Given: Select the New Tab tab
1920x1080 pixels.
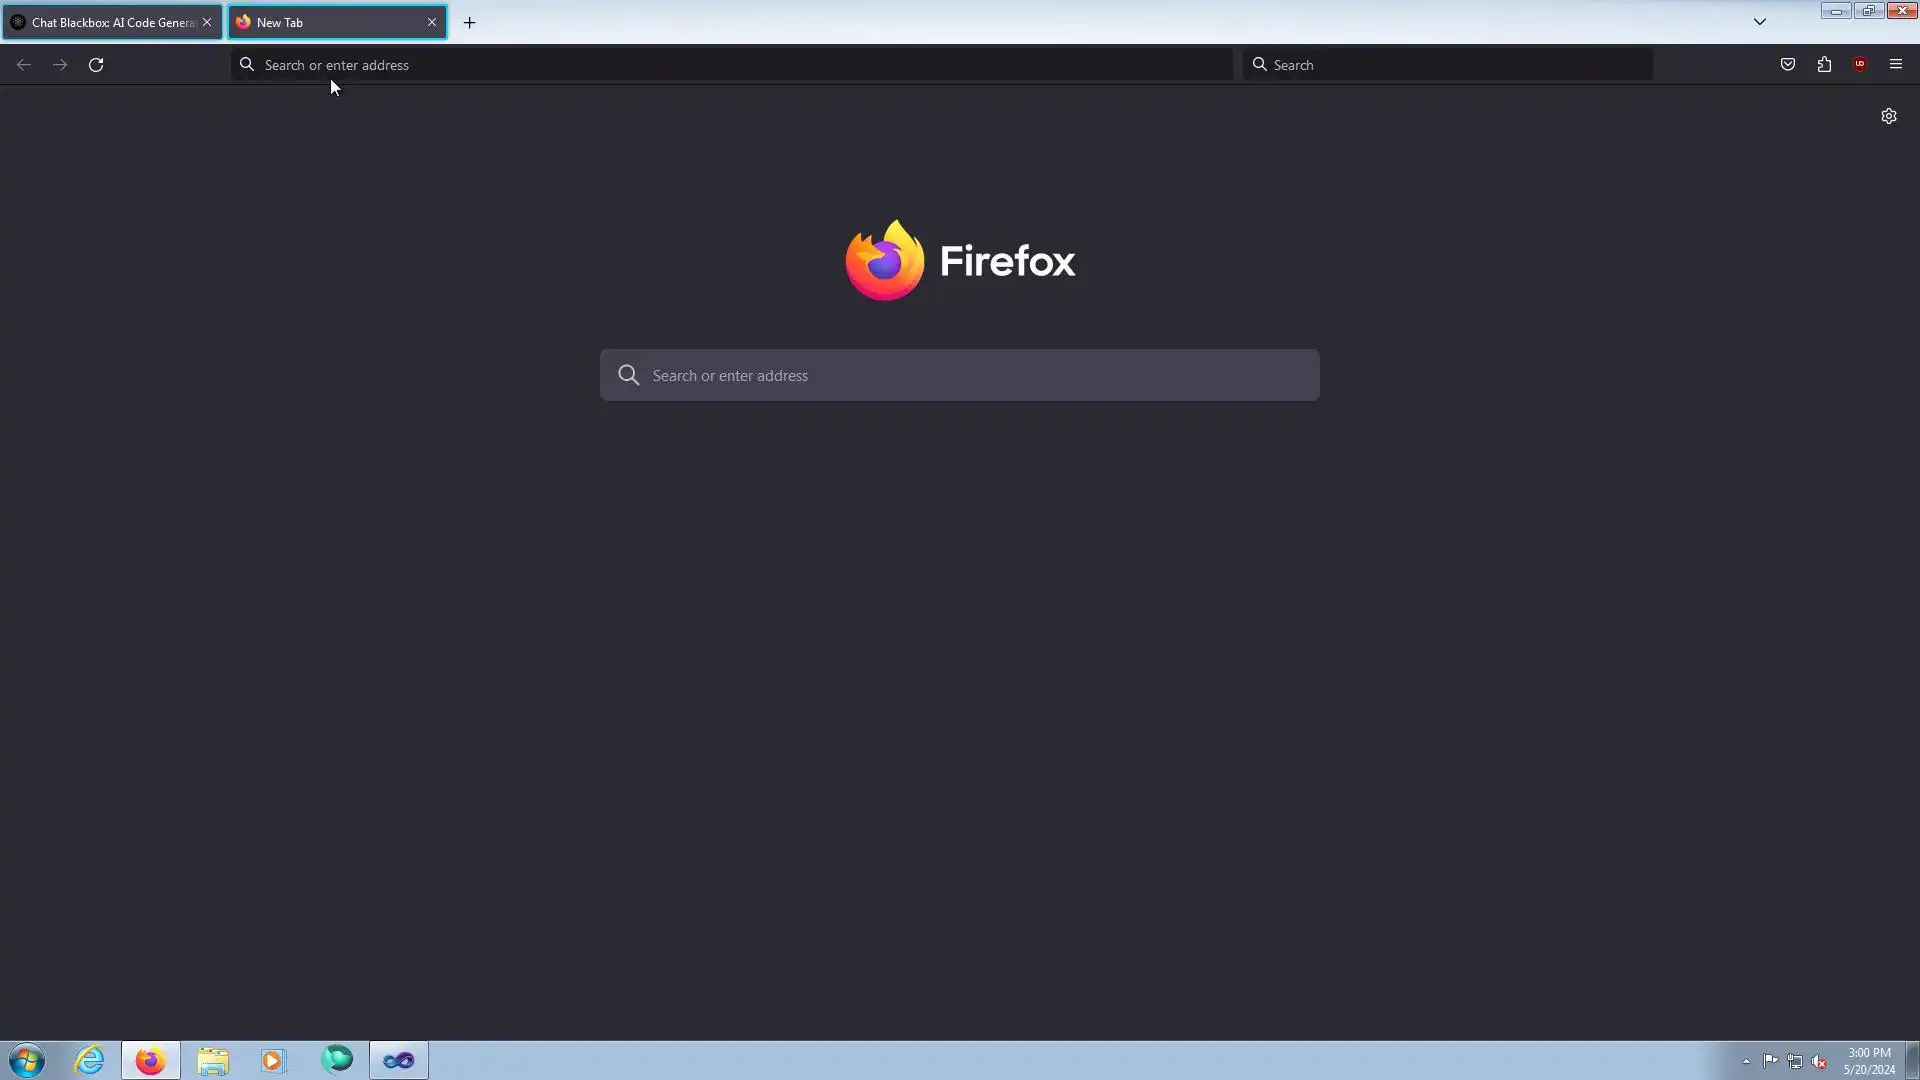Looking at the screenshot, I should point(330,22).
